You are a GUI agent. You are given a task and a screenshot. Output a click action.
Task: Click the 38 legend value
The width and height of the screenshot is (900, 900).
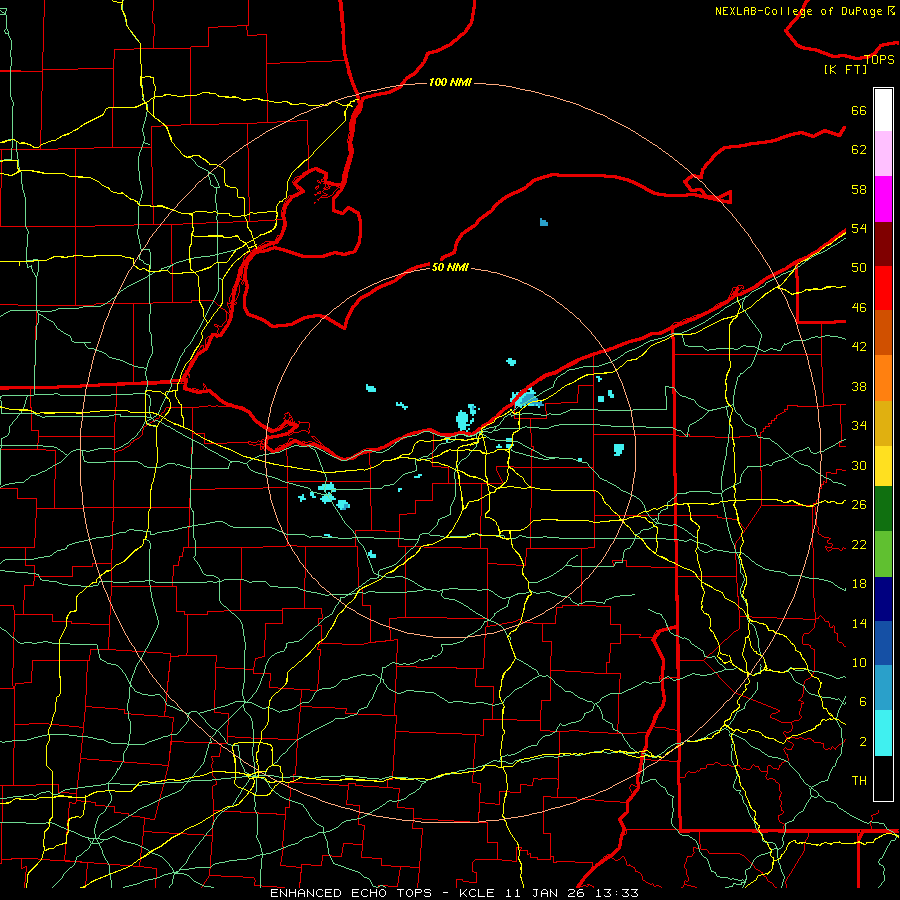[859, 387]
